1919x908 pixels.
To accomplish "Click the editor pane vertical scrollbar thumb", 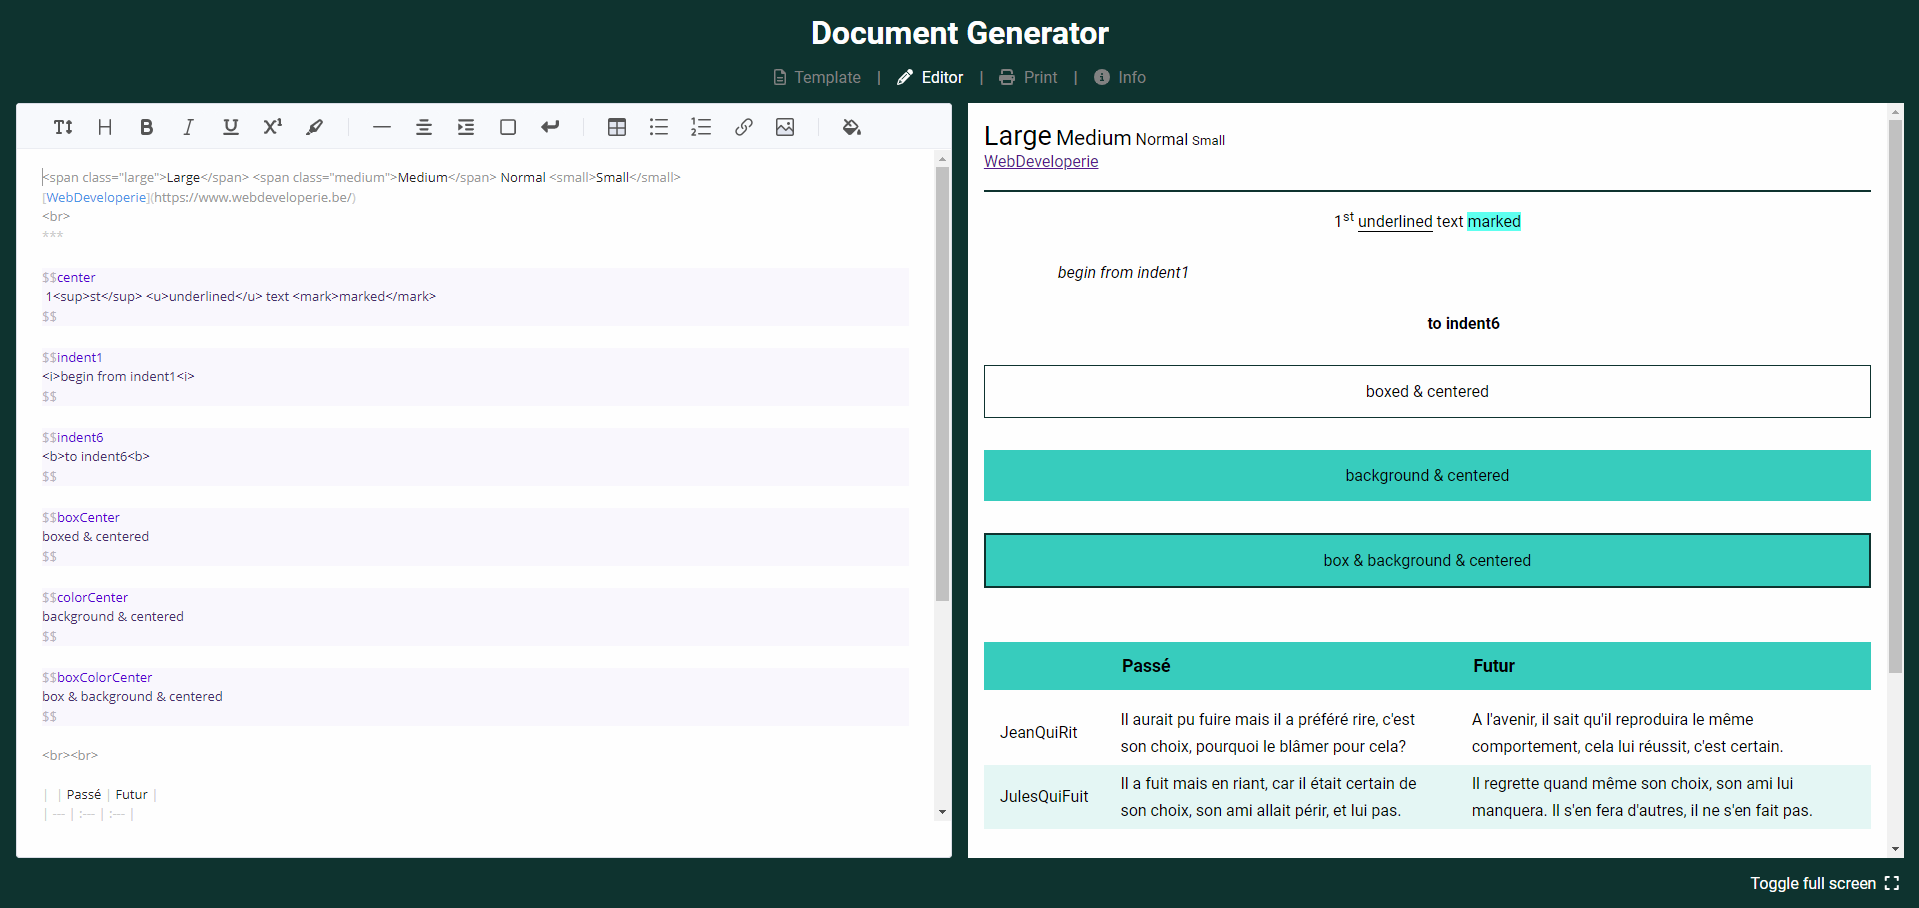I will pyautogui.click(x=942, y=384).
